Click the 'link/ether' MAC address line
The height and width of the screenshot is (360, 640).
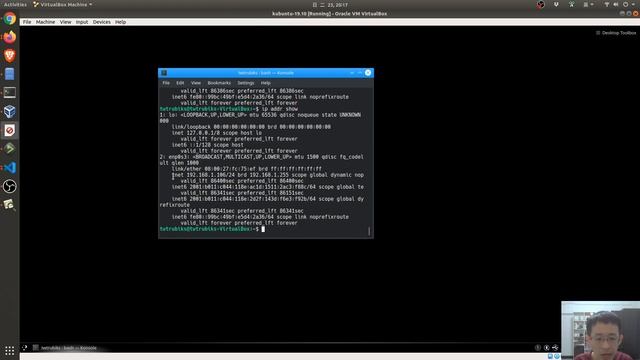point(247,169)
